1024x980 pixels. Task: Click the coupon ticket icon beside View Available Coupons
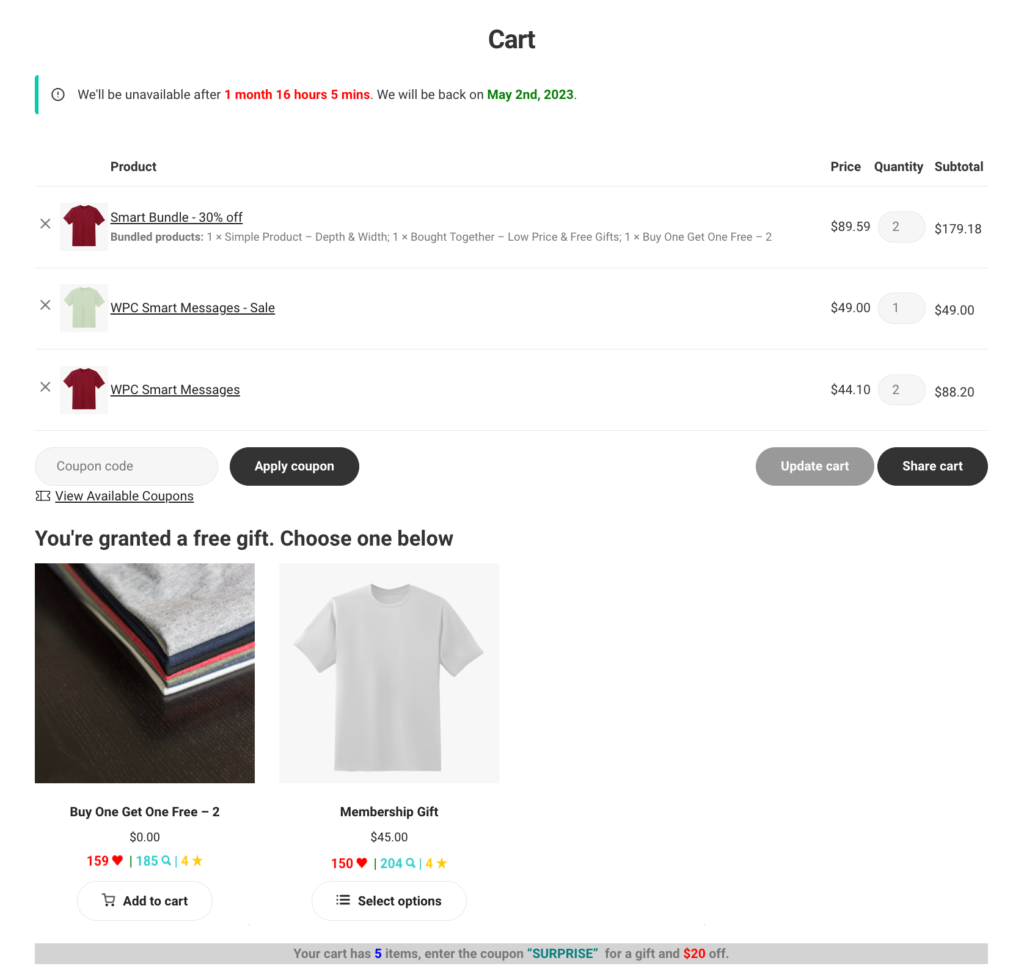[x=42, y=495]
